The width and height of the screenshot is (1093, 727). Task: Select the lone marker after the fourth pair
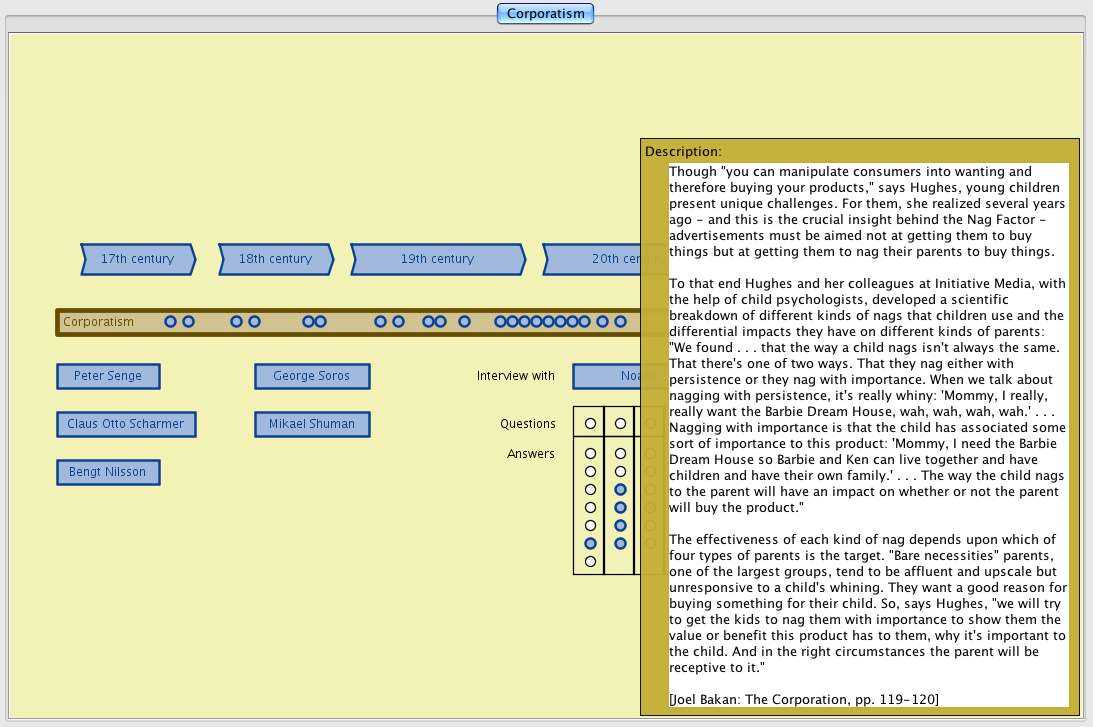464,322
